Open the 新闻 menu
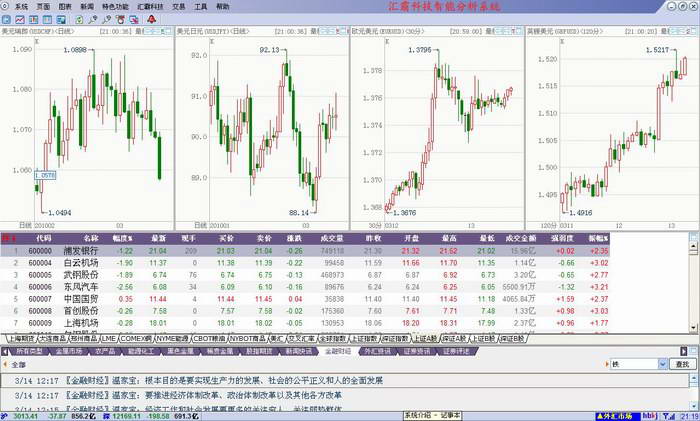The height and width of the screenshot is (421, 700). click(x=87, y=7)
